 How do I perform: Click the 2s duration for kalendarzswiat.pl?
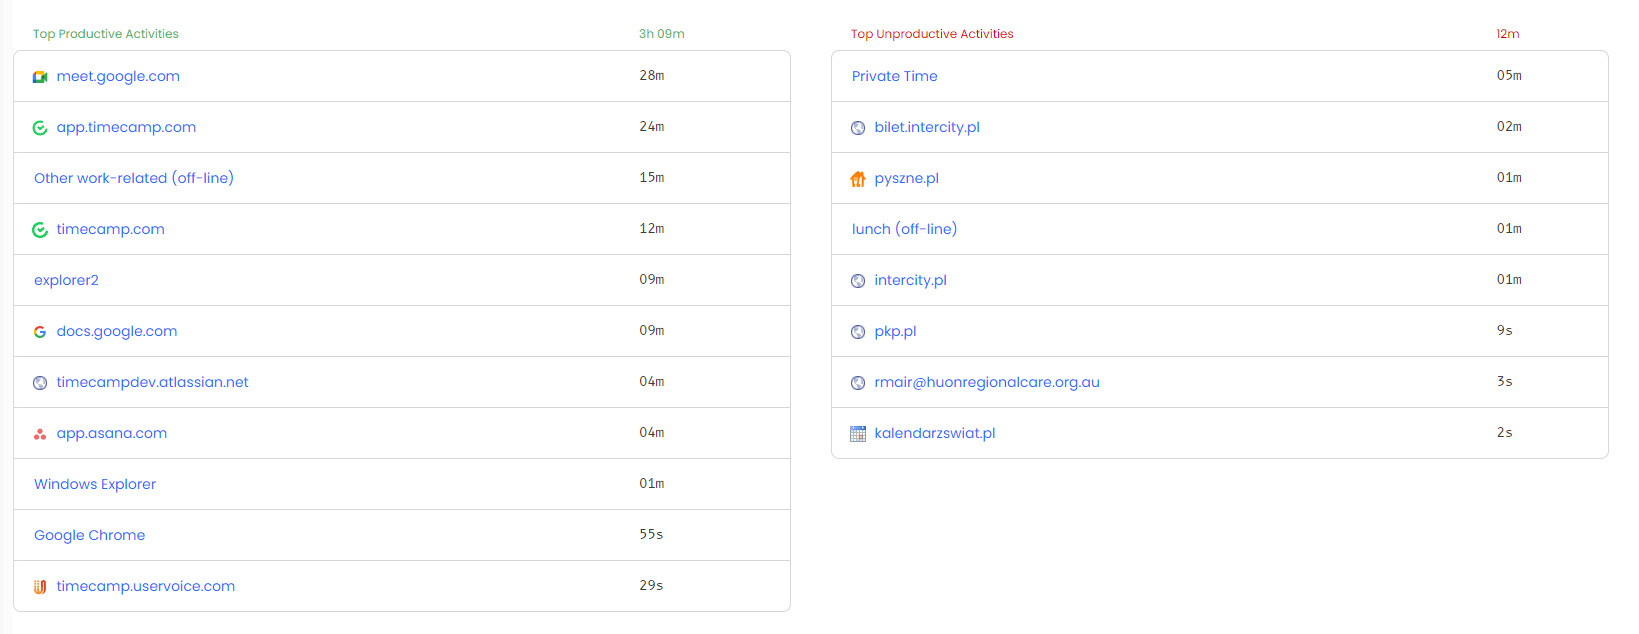point(1505,432)
